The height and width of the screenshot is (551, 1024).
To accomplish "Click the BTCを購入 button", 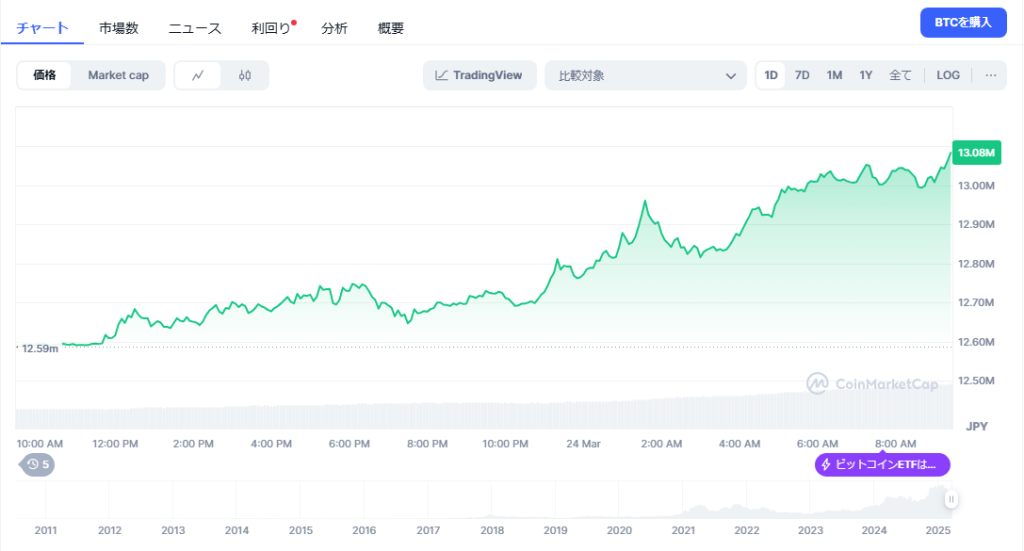I will click(963, 23).
